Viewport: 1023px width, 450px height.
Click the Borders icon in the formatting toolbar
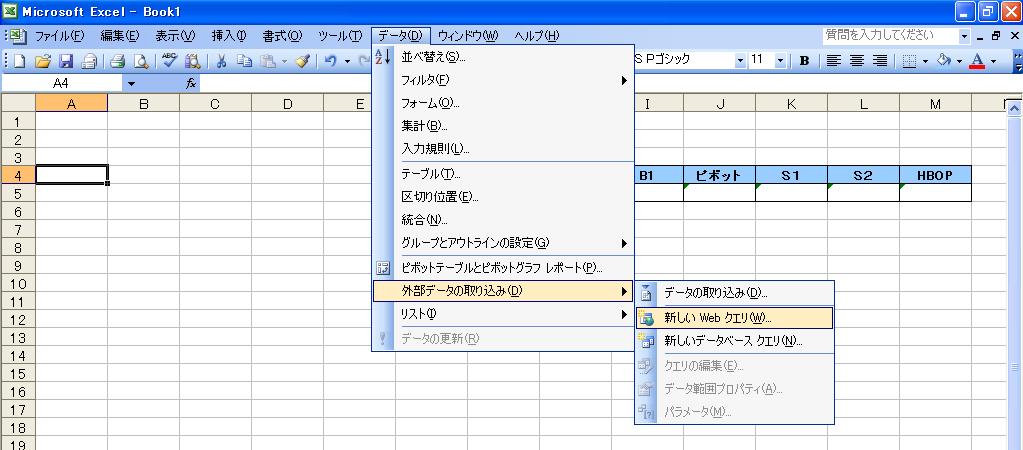(x=909, y=61)
